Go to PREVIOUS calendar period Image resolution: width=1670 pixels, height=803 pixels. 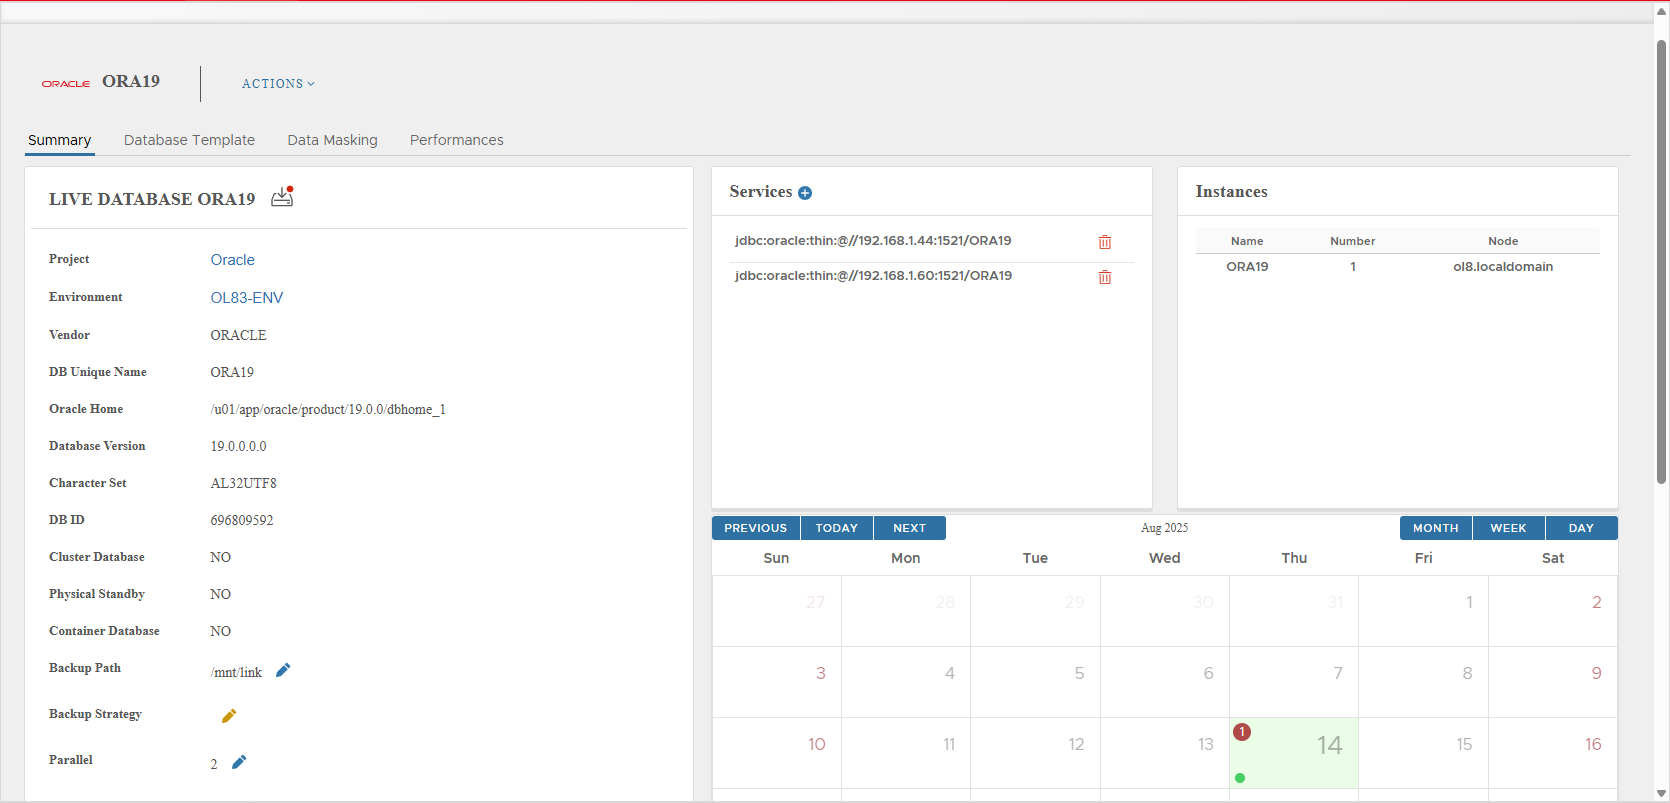pos(755,528)
